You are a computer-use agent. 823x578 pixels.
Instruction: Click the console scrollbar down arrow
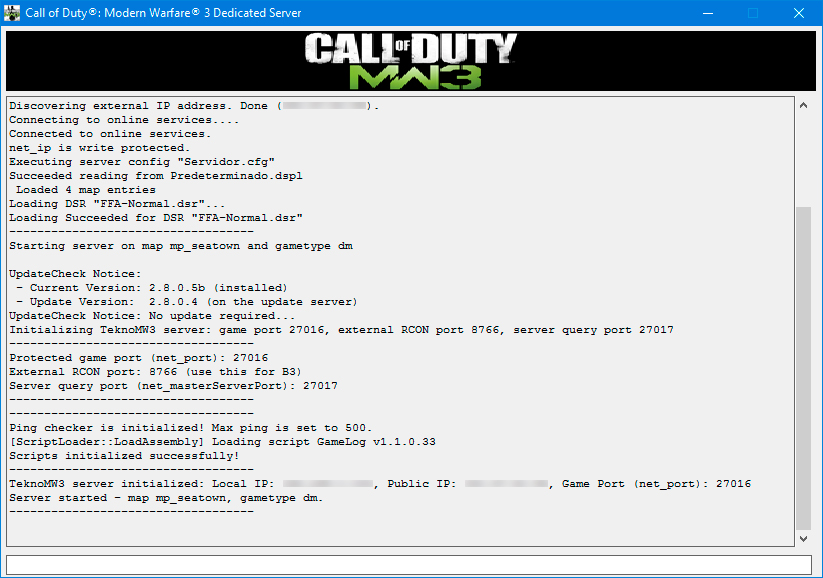(x=803, y=539)
